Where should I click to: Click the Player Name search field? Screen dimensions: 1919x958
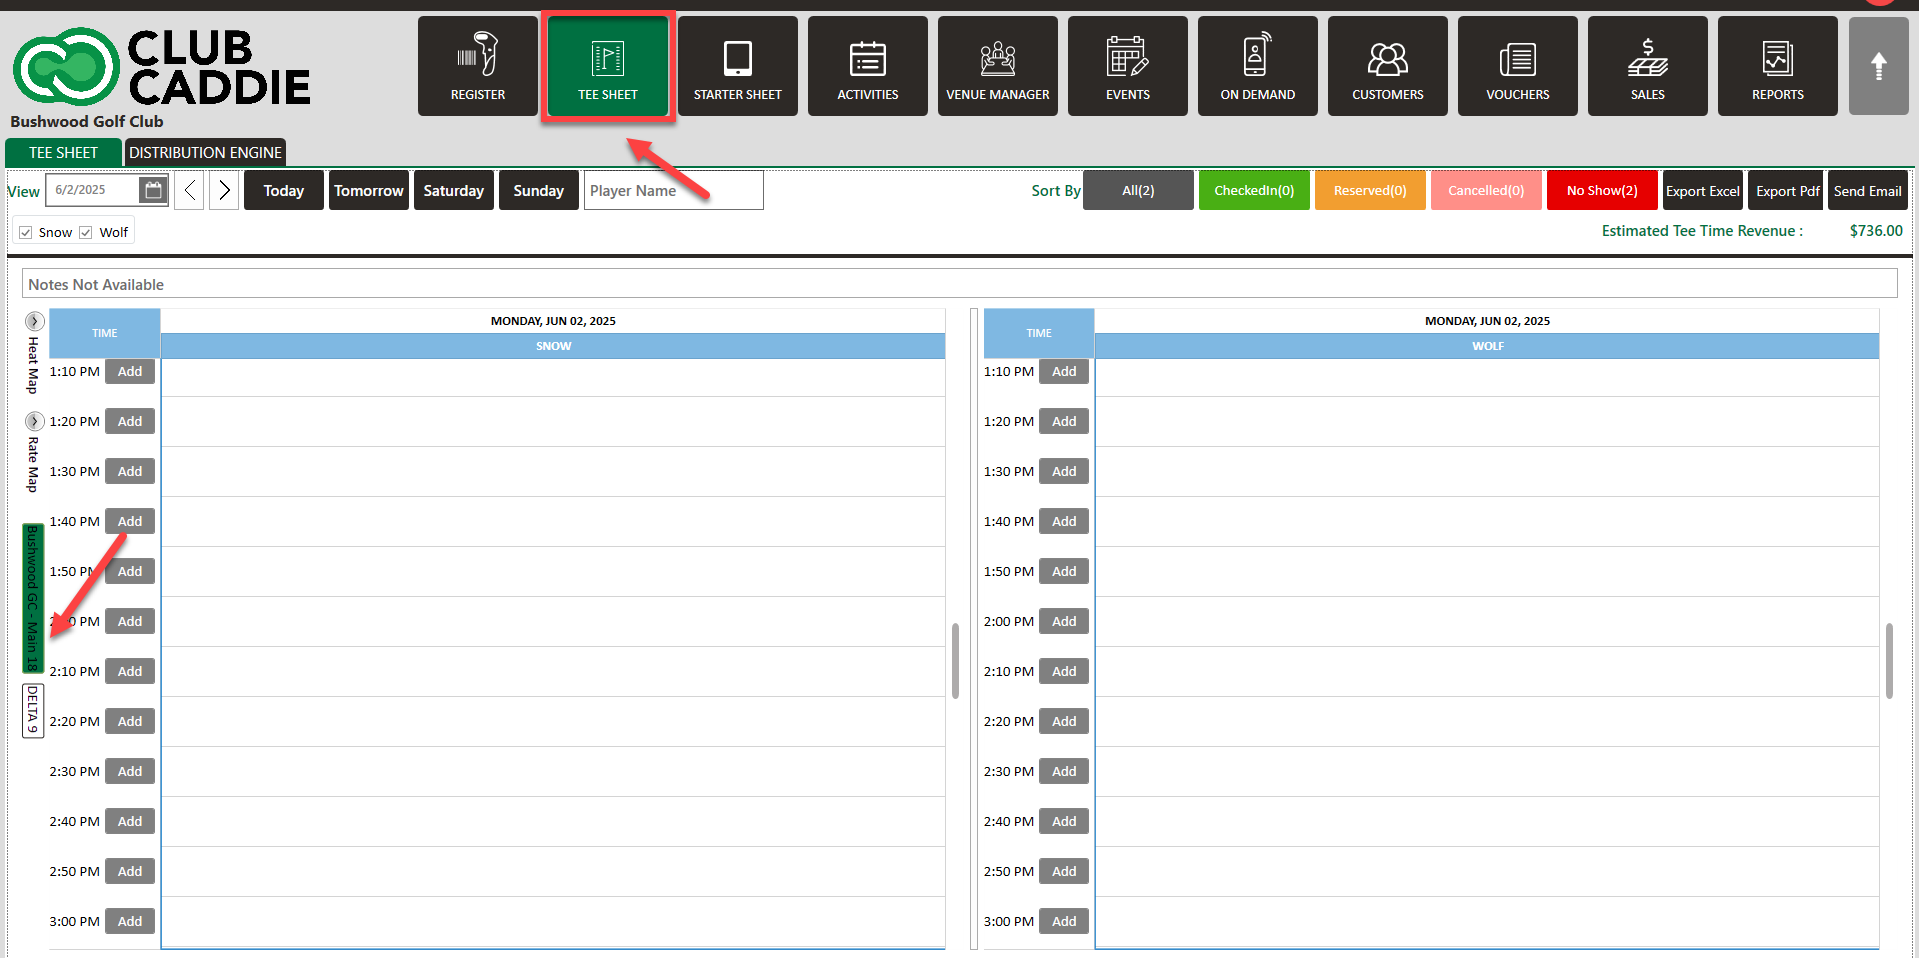click(674, 190)
